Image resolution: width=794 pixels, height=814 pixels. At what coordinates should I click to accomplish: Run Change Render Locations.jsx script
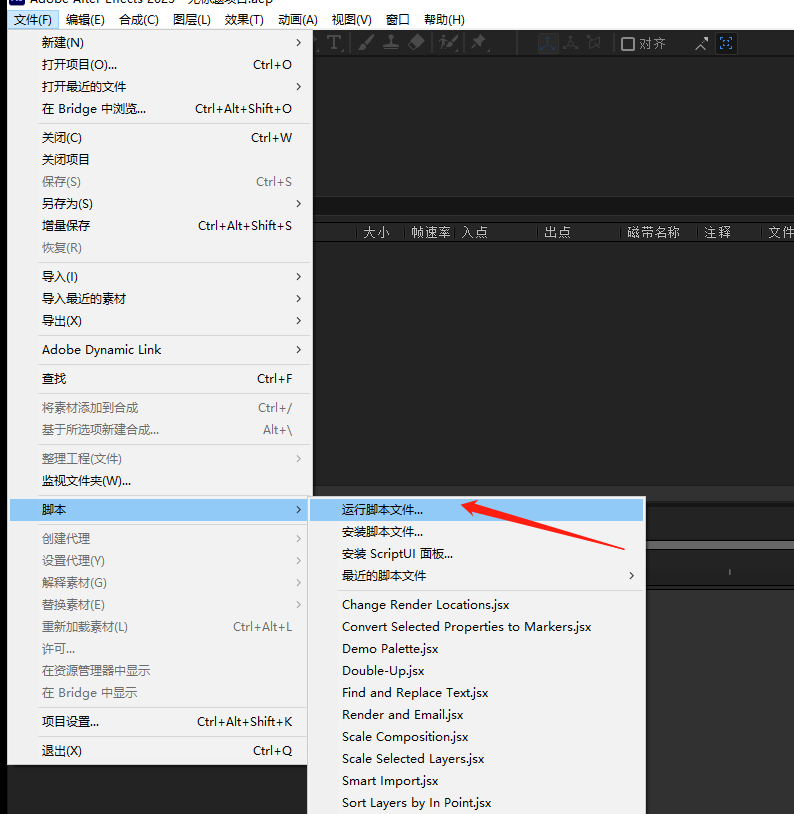click(x=477, y=605)
